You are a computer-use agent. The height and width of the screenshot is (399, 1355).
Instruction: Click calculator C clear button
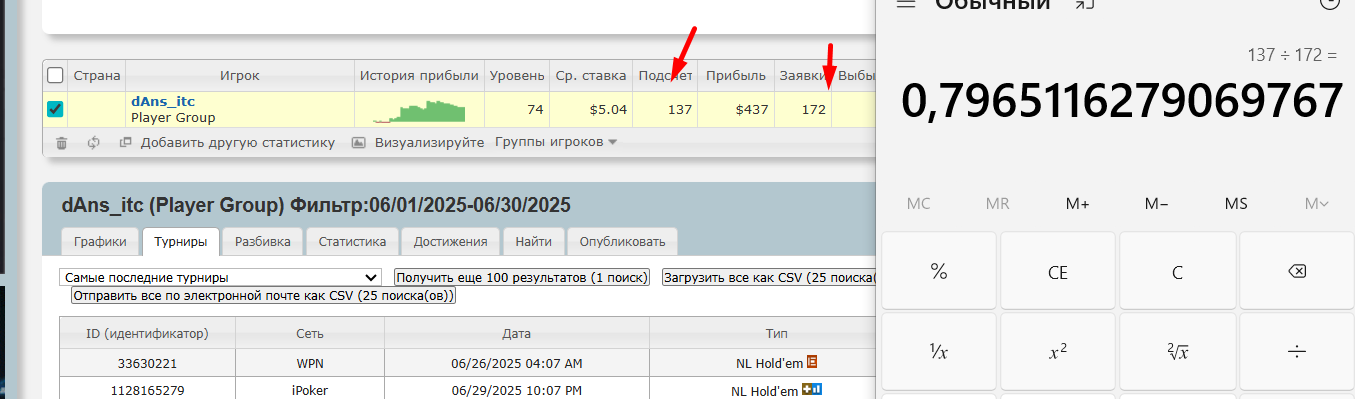point(1177,271)
